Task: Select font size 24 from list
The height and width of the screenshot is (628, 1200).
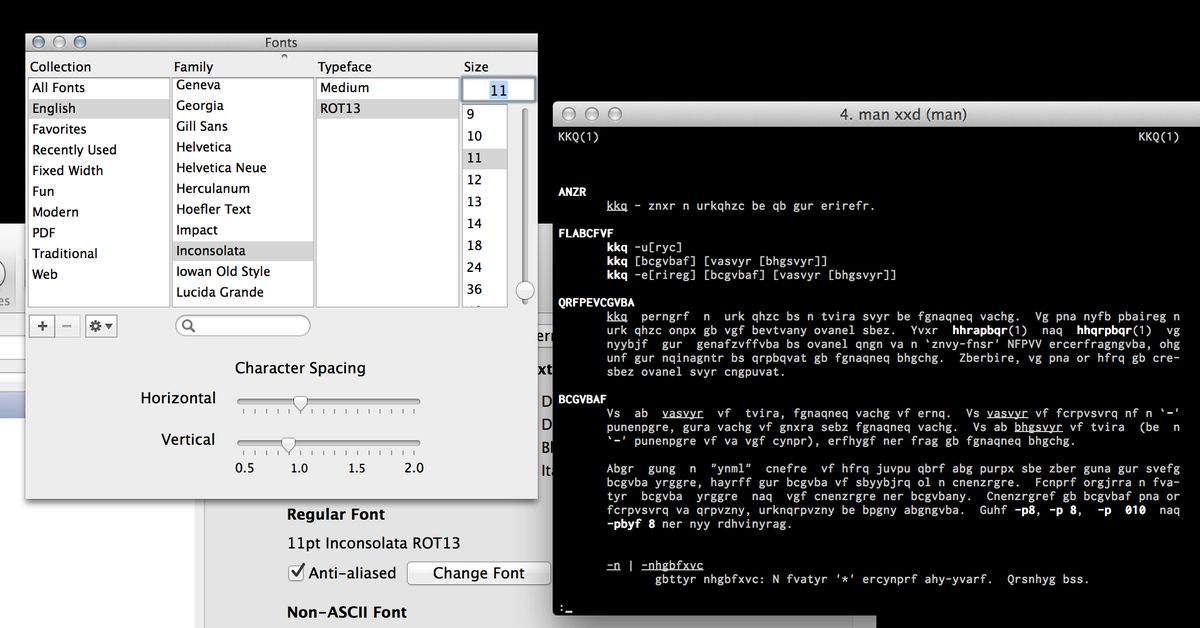Action: pyautogui.click(x=474, y=268)
